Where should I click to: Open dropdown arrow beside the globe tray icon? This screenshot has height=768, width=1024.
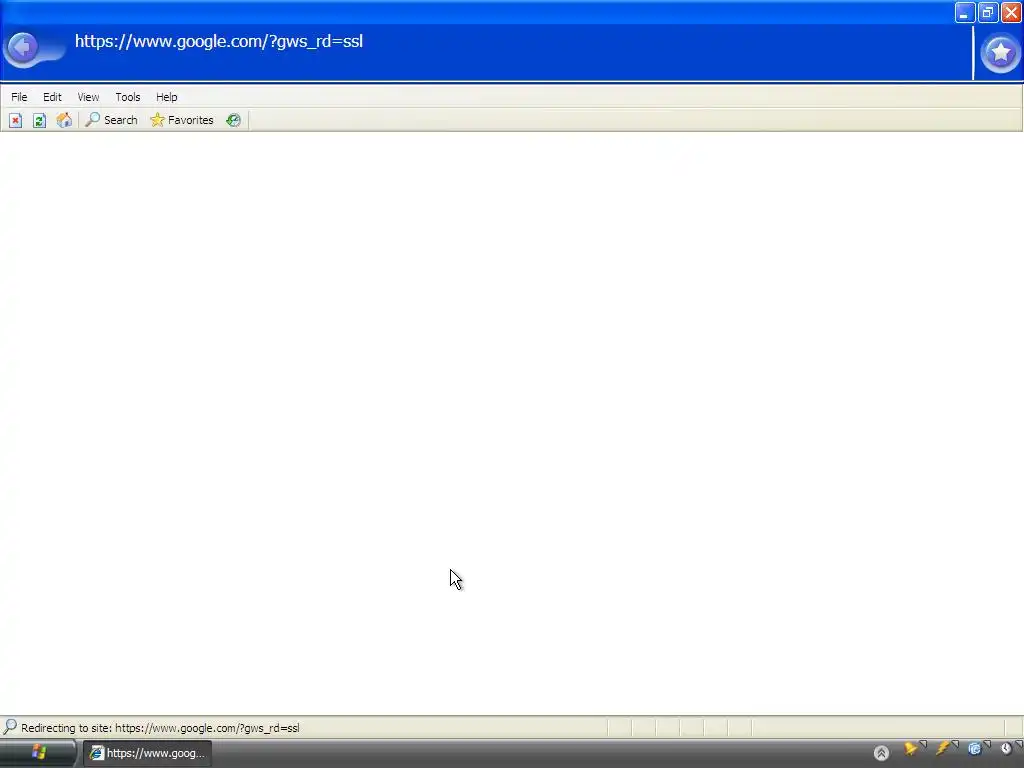coord(987,744)
